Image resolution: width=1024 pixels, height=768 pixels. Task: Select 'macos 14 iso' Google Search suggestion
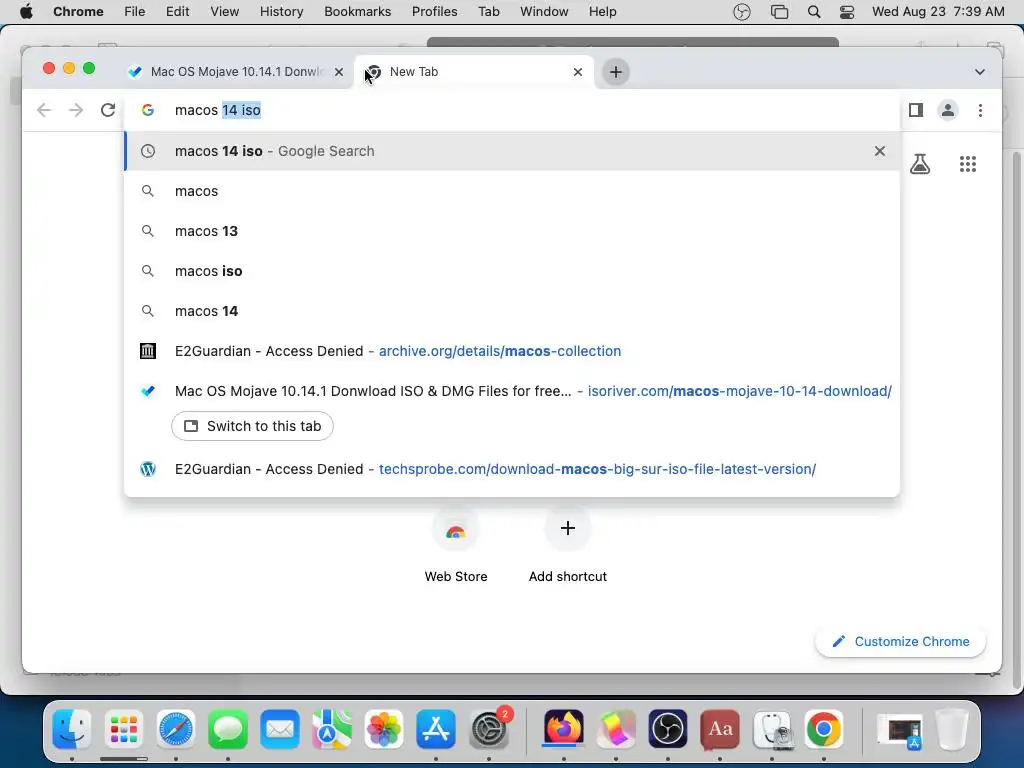point(512,151)
